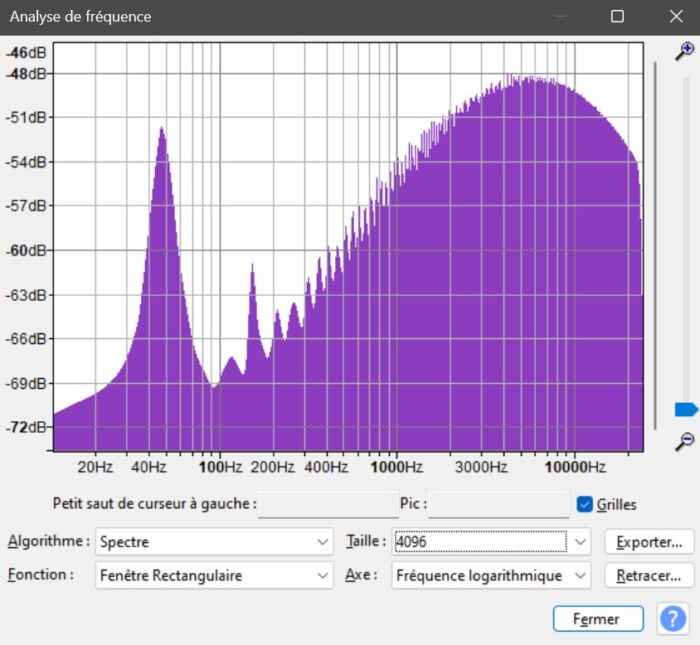700x645 pixels.
Task: Click the Retracer... button
Action: [x=649, y=575]
